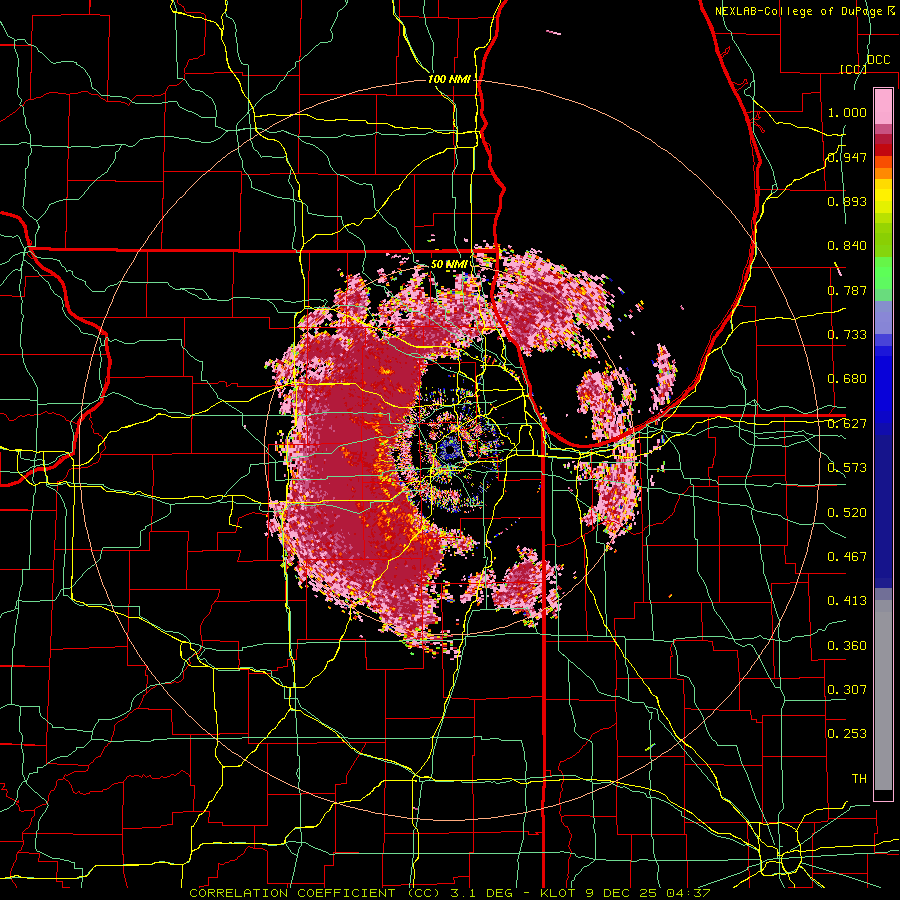
Task: Select the 0.787 legend value
Action: (847, 290)
